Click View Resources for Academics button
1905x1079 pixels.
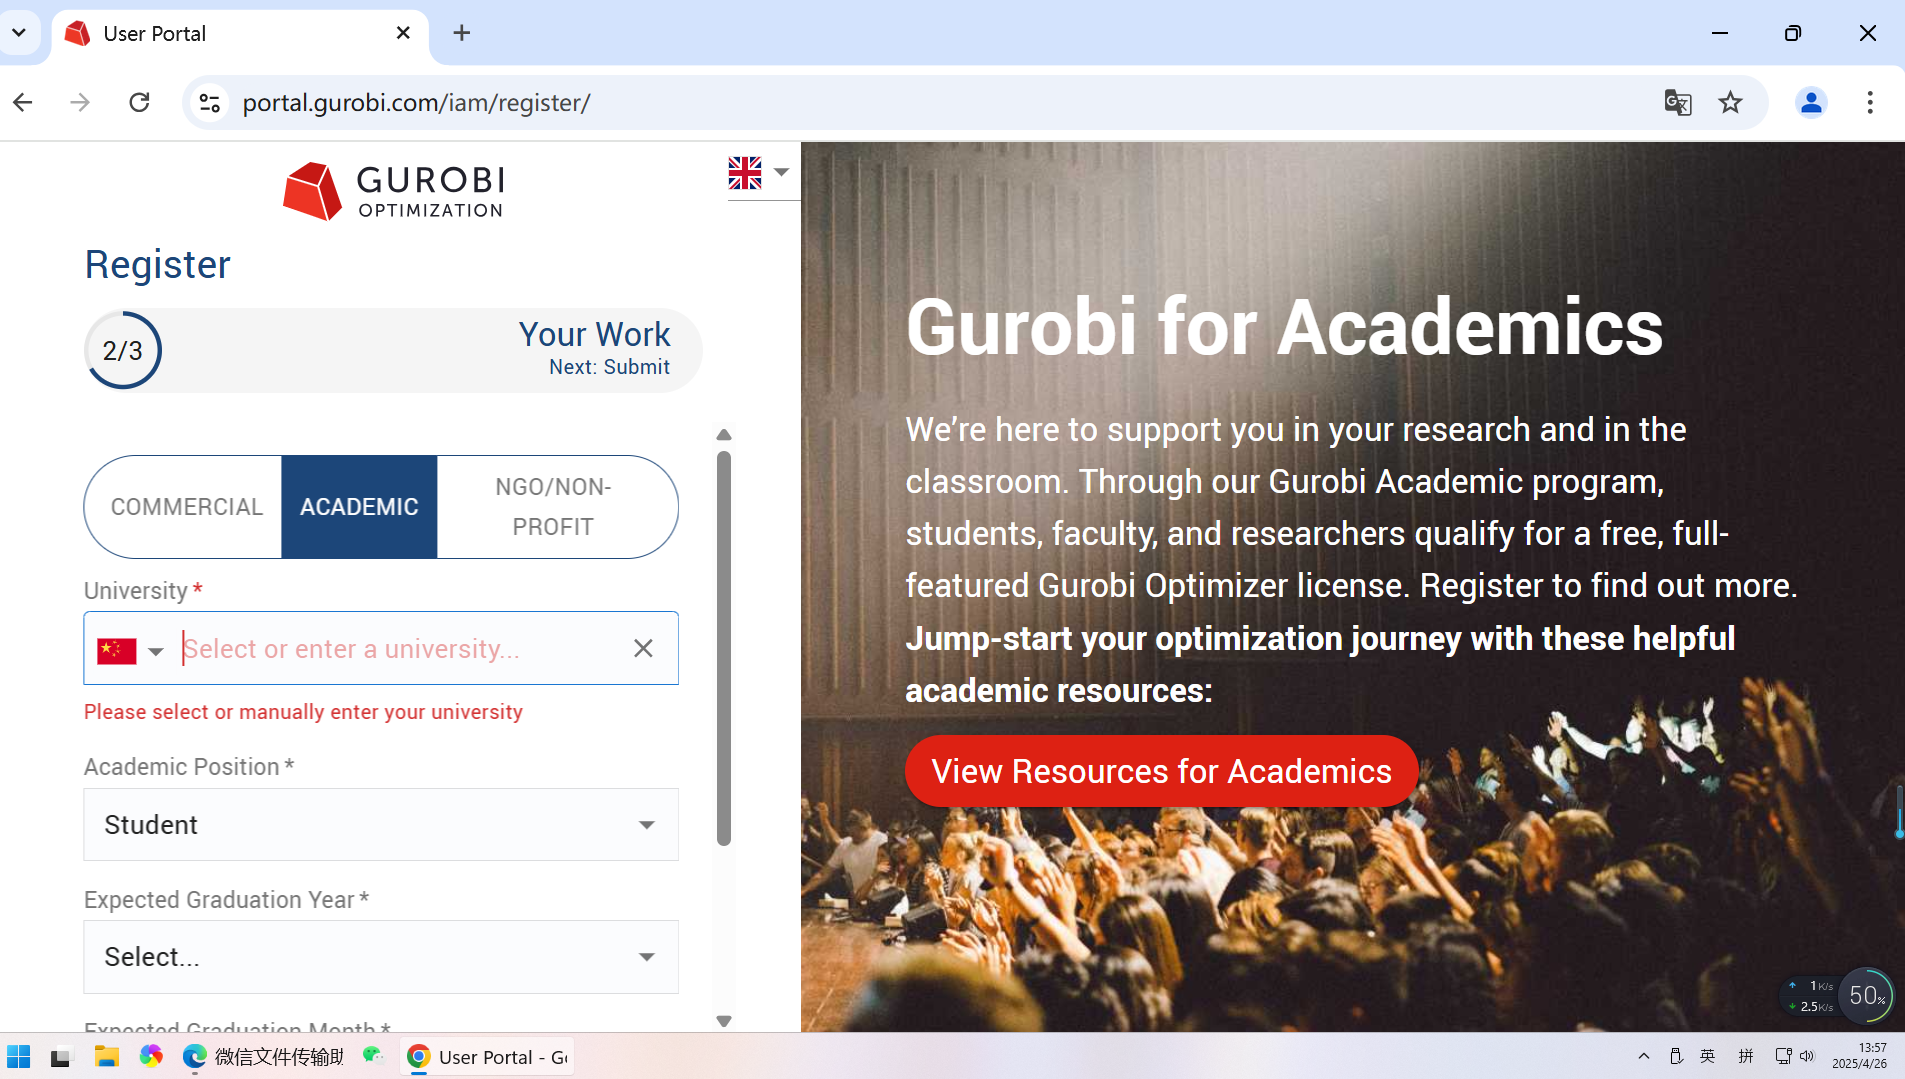click(1161, 771)
